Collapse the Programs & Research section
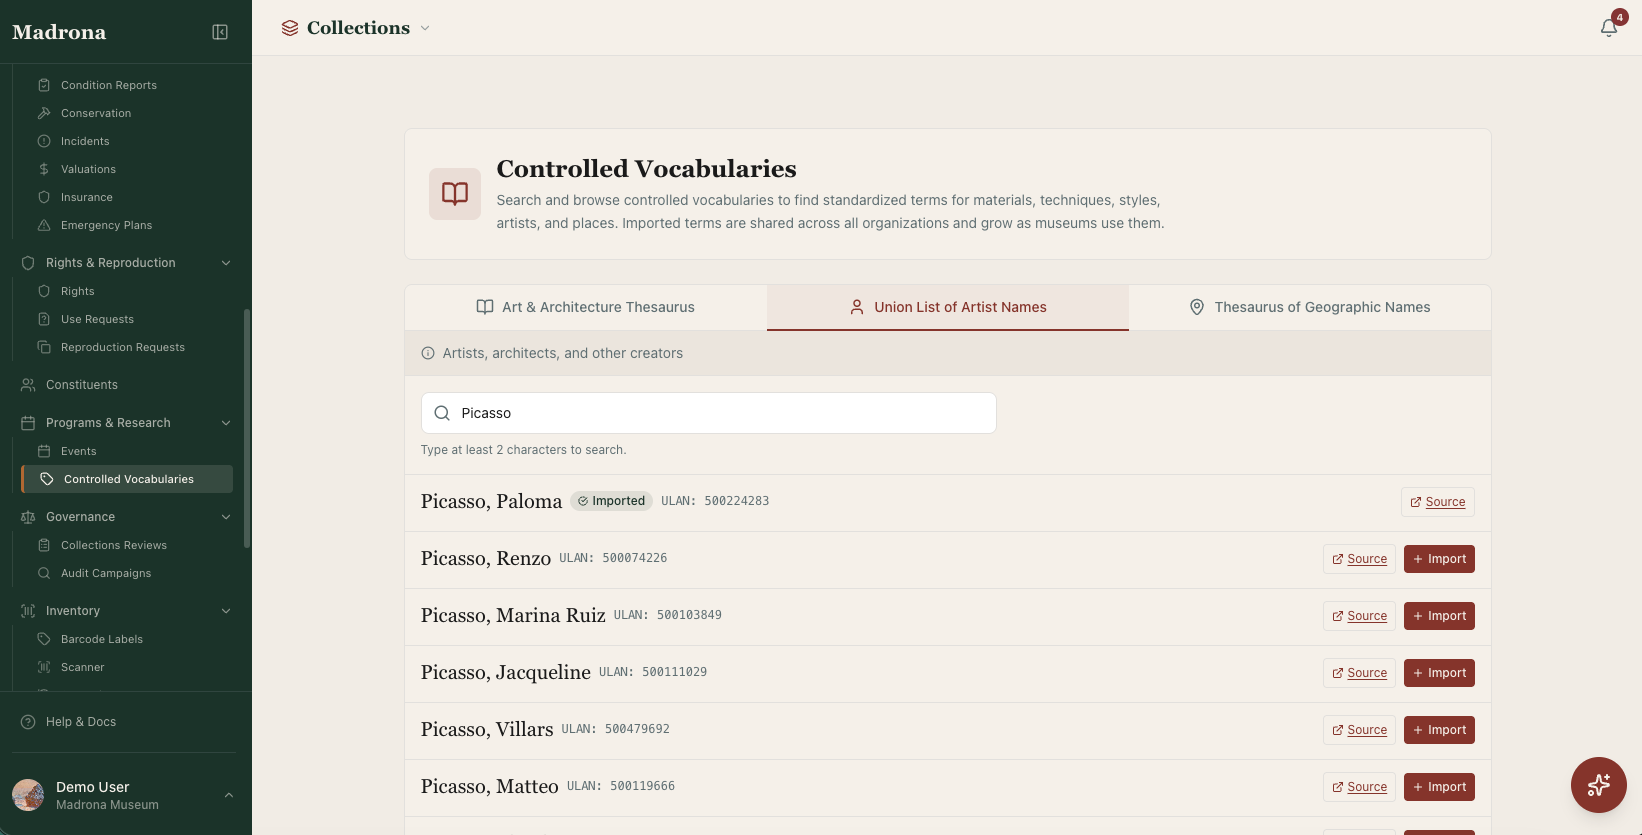 (226, 423)
